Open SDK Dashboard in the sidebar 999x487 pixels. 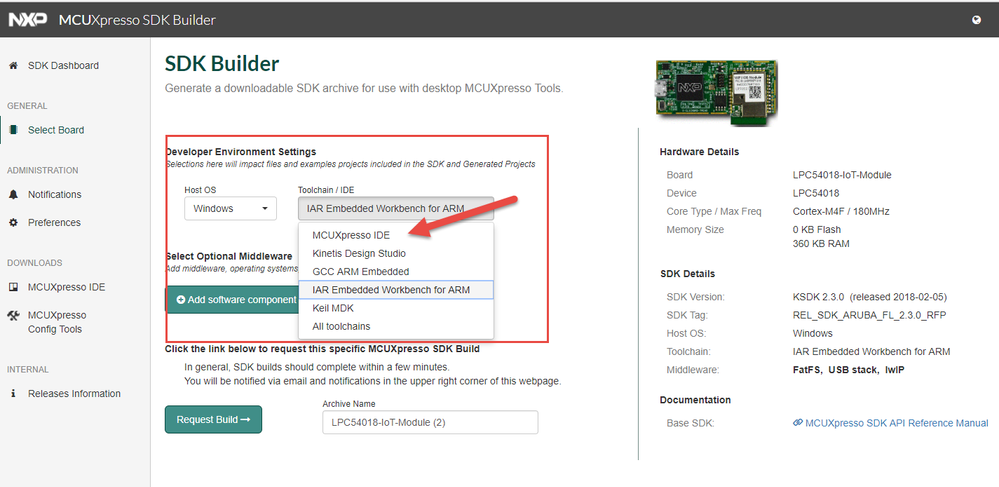[63, 65]
